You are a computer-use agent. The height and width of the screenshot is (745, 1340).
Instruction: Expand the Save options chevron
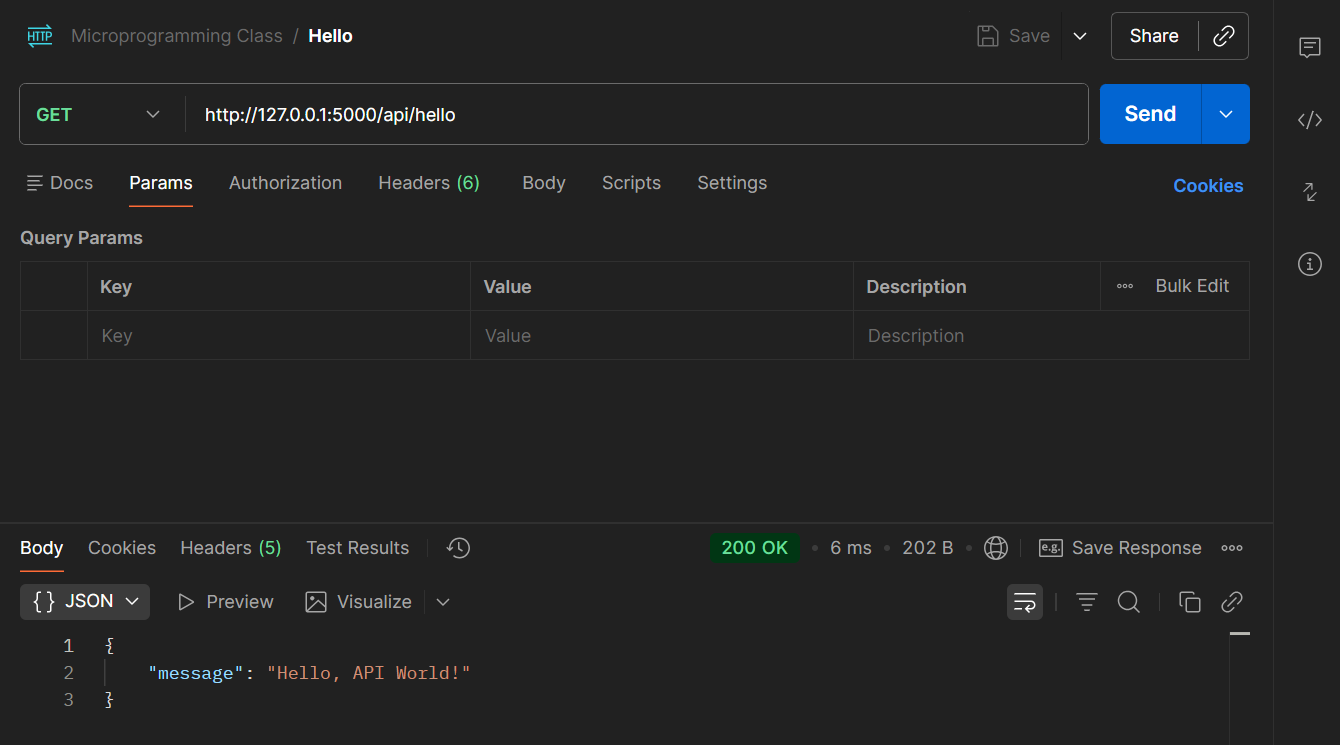(x=1080, y=36)
